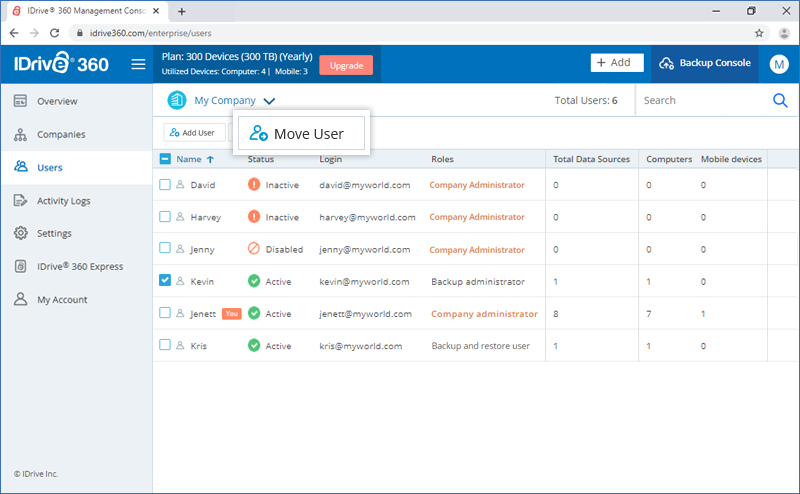800x494 pixels.
Task: Click the Total Data Sources column header
Action: tap(591, 159)
